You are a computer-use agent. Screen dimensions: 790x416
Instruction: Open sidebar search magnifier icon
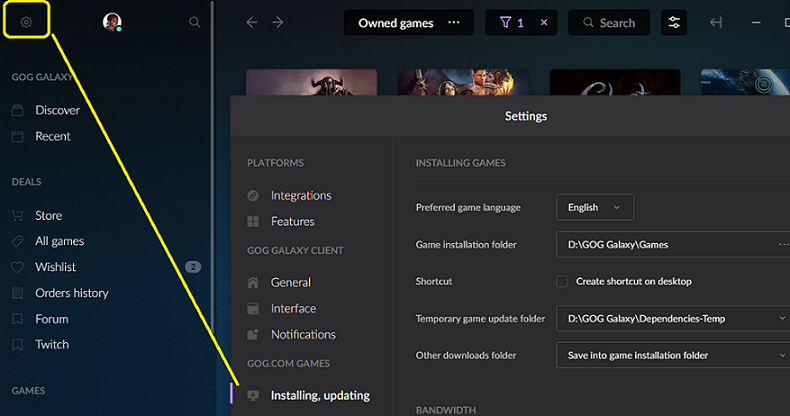point(194,22)
